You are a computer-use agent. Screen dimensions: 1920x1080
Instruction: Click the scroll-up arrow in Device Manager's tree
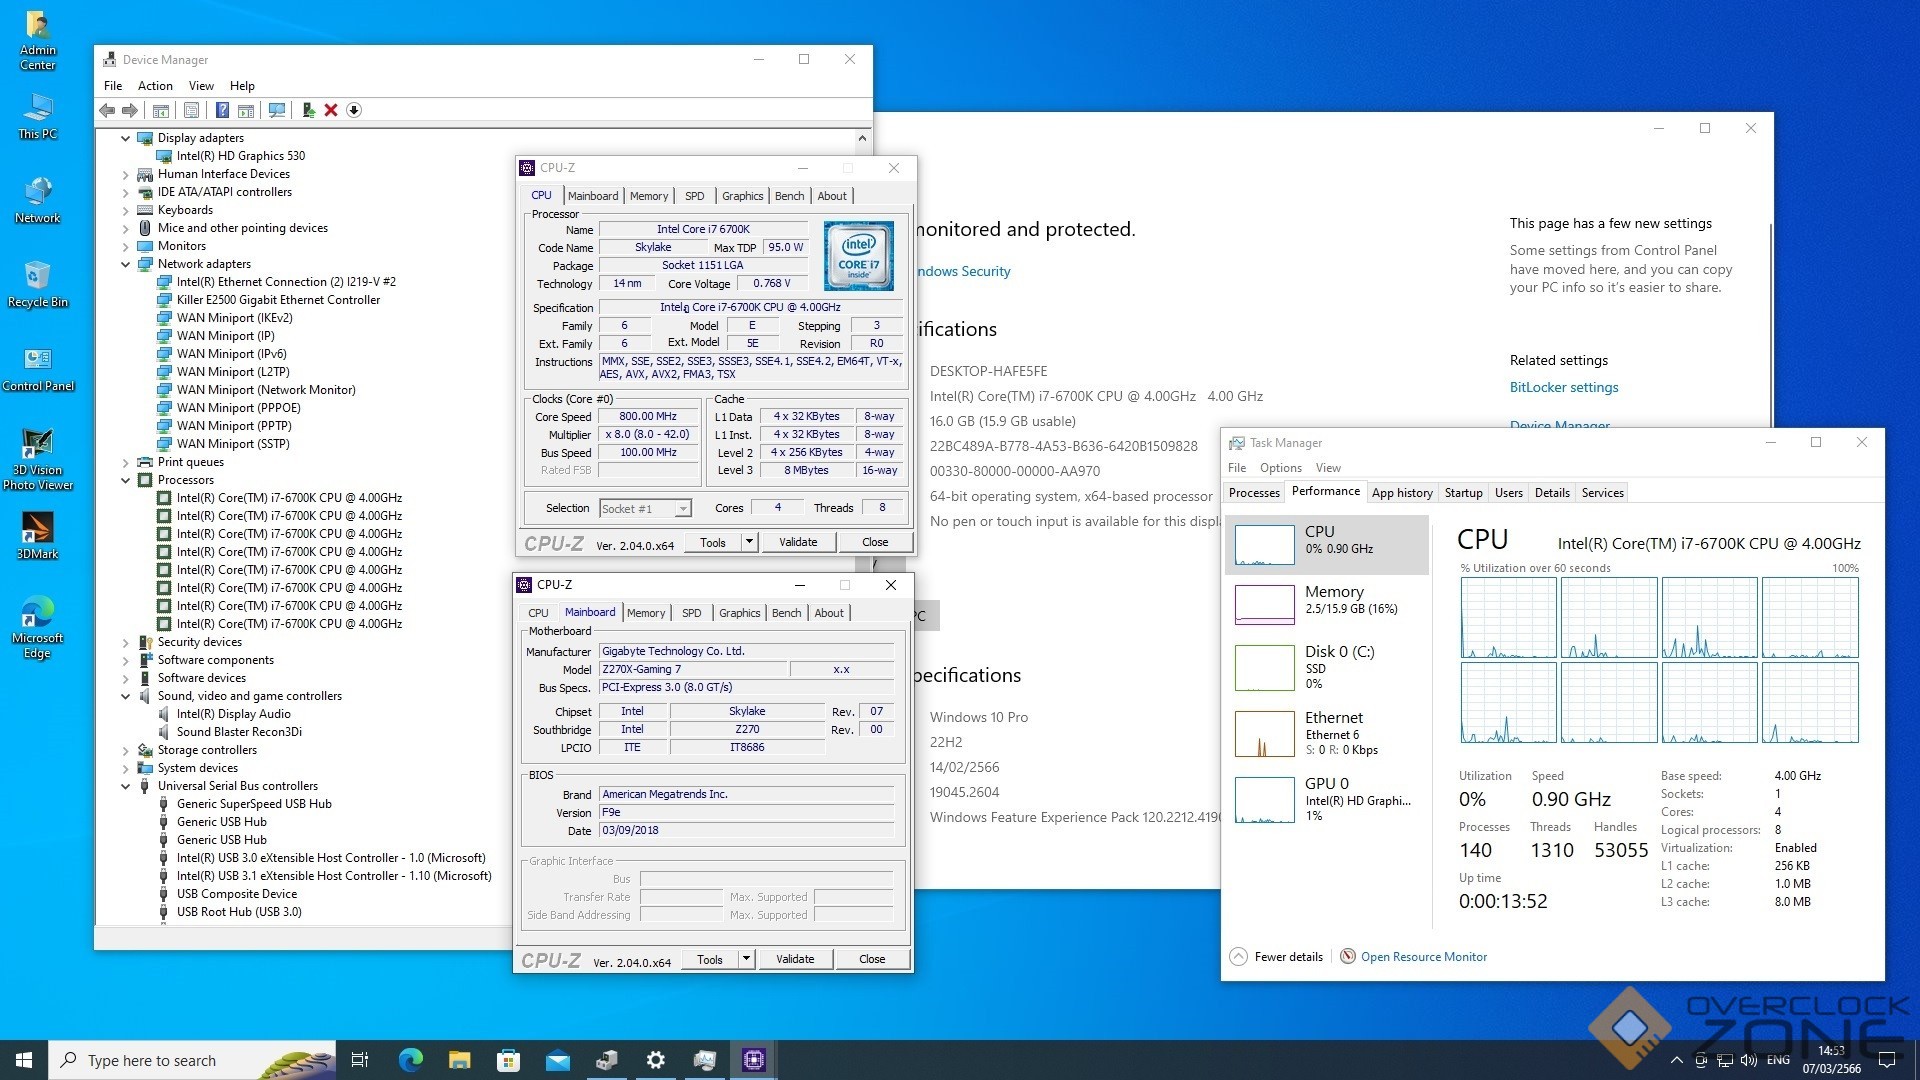coord(862,138)
